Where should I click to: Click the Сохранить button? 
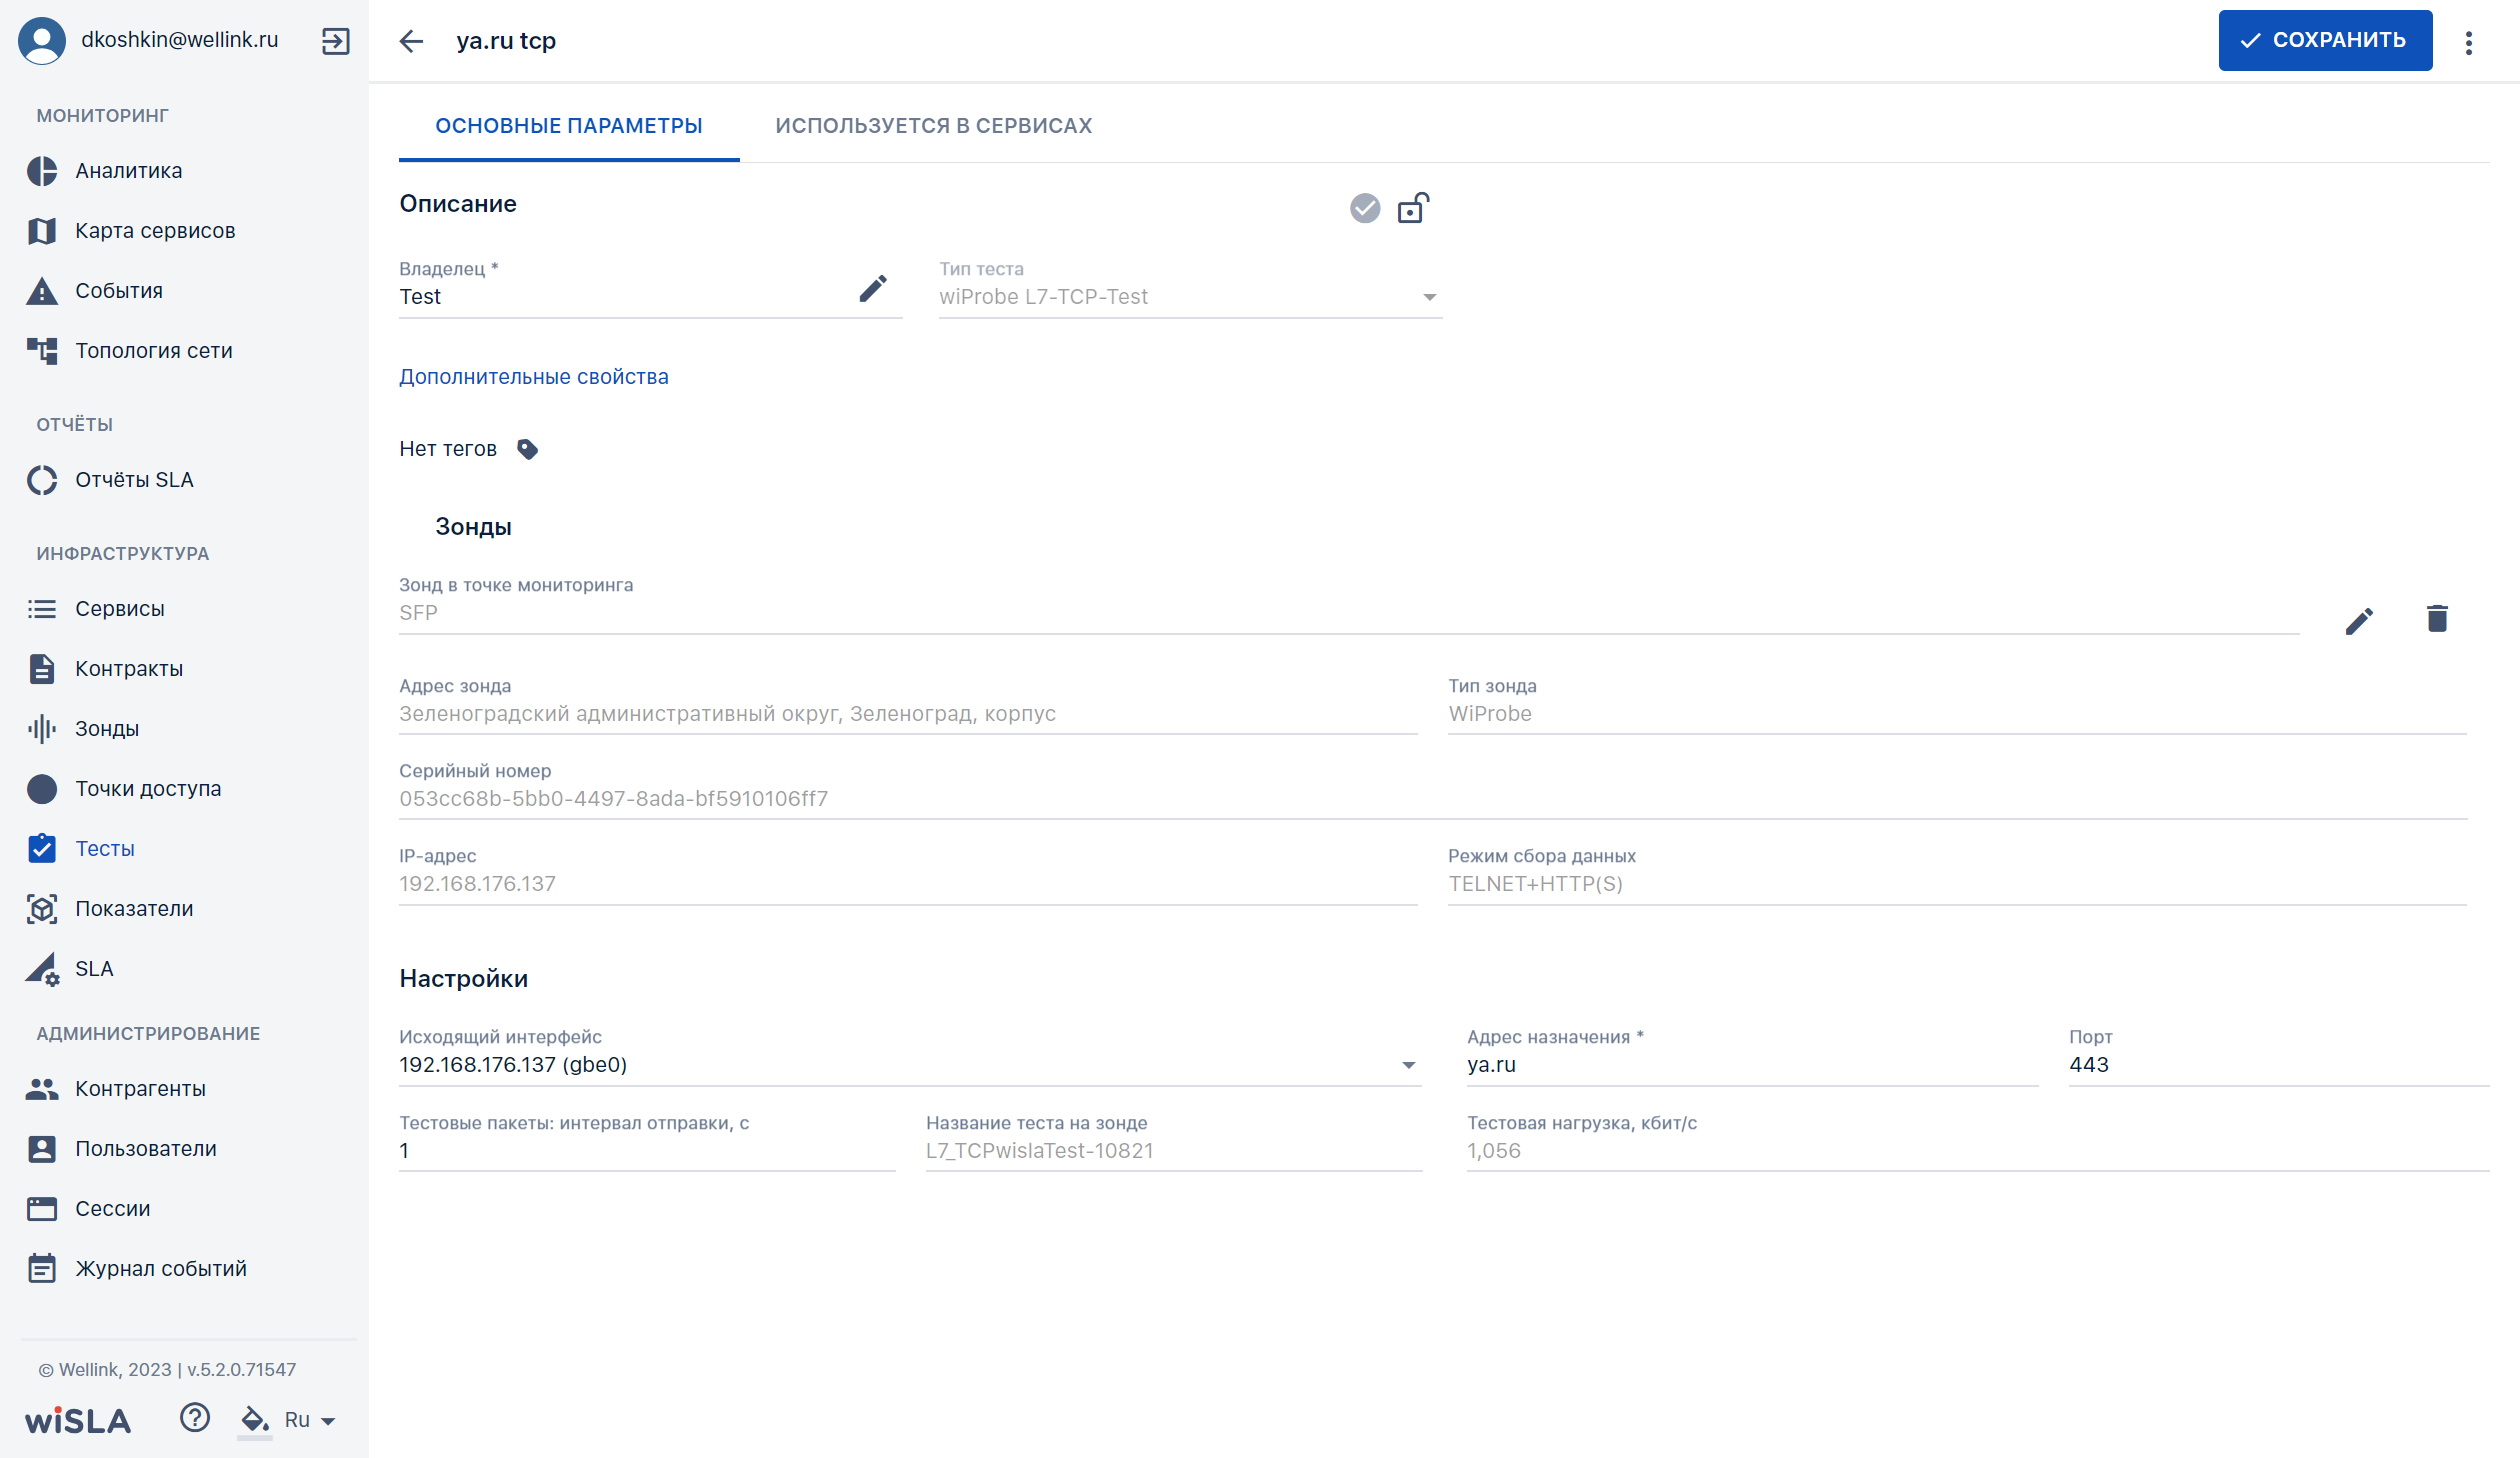coord(2325,41)
